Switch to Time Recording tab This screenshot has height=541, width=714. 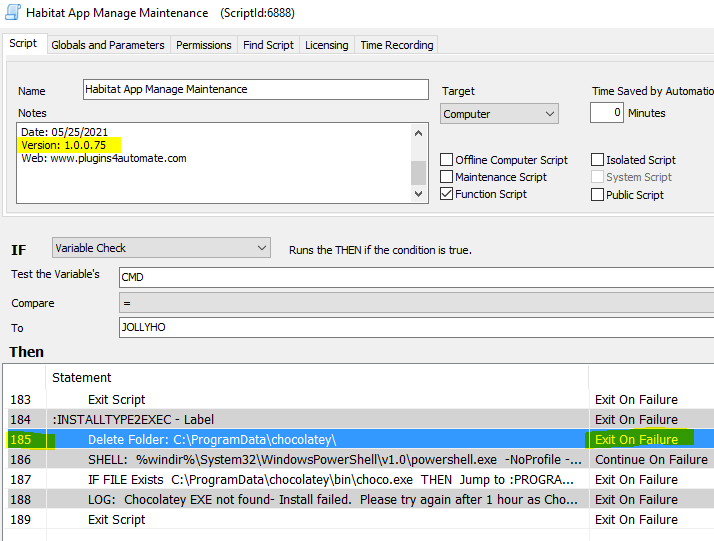pos(397,45)
